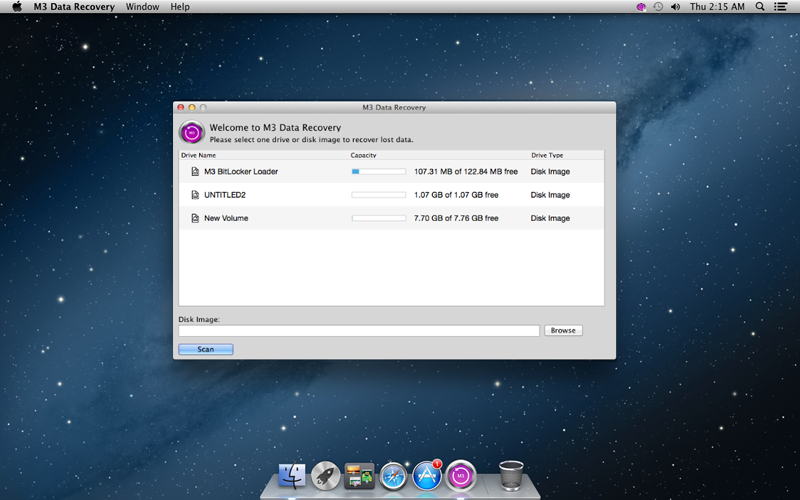Screen dimensions: 800x500
Task: Open the Help menu
Action: (180, 7)
